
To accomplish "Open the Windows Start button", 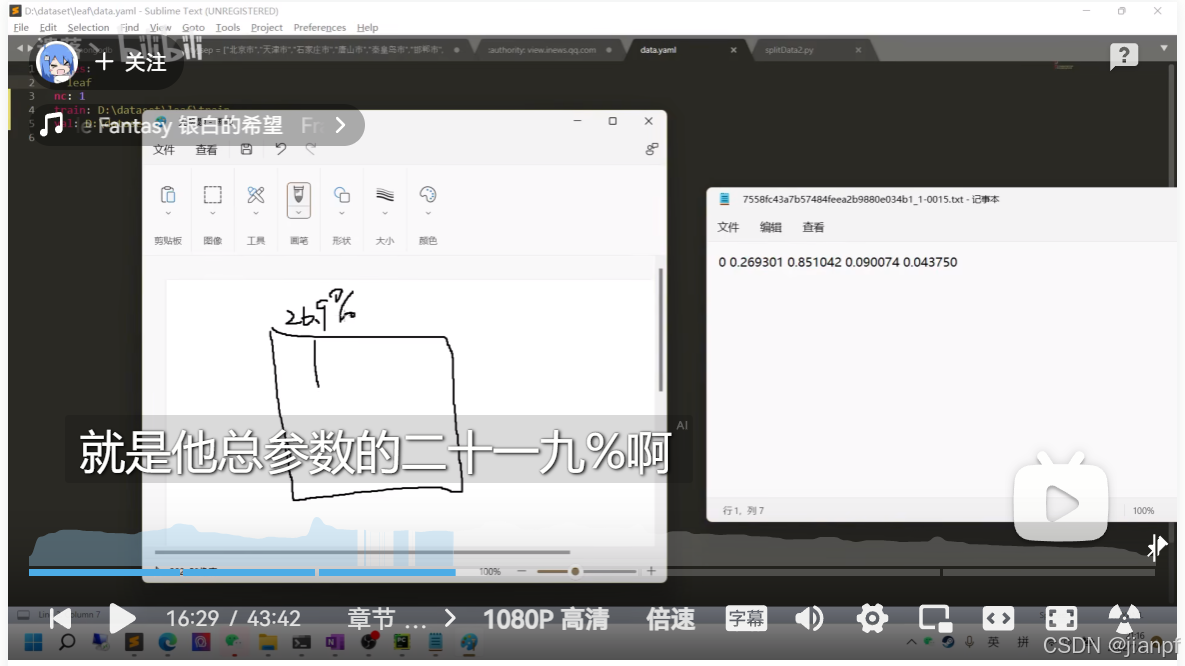I will (33, 643).
